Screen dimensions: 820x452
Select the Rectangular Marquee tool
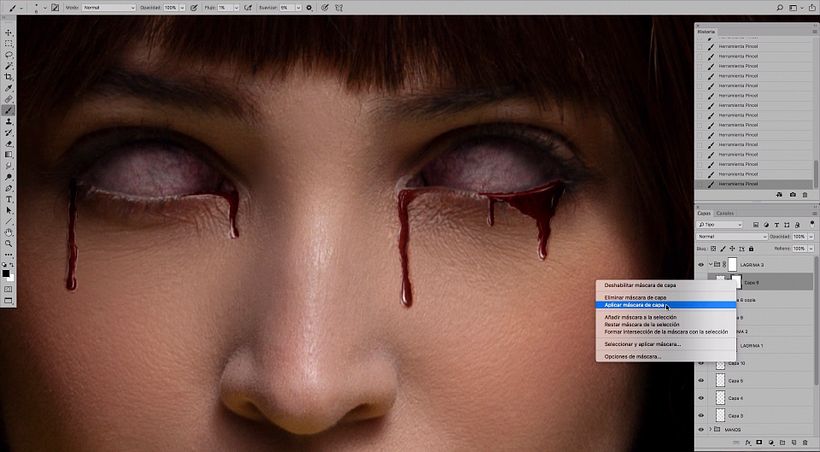[x=8, y=43]
